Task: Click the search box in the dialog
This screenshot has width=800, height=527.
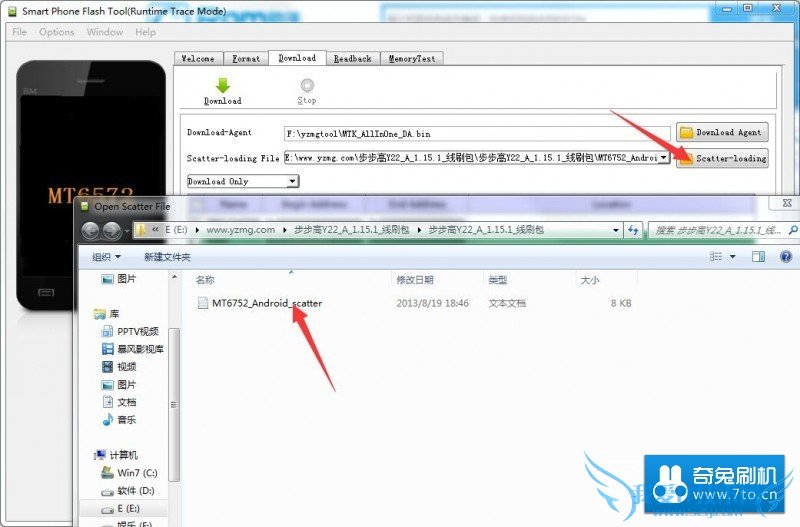Action: click(718, 230)
